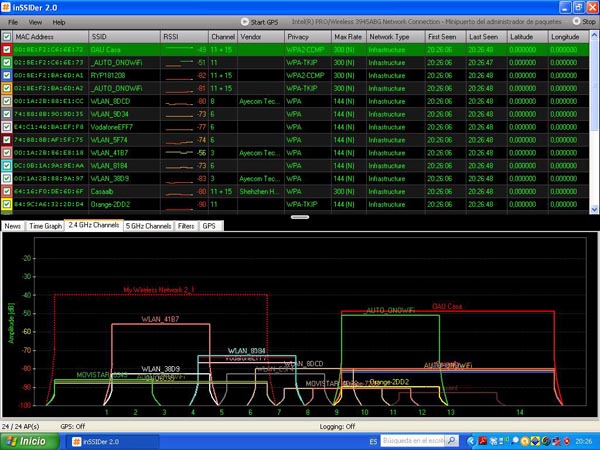Click the desktop search magnifier icon
This screenshot has height=450, width=600.
click(452, 441)
